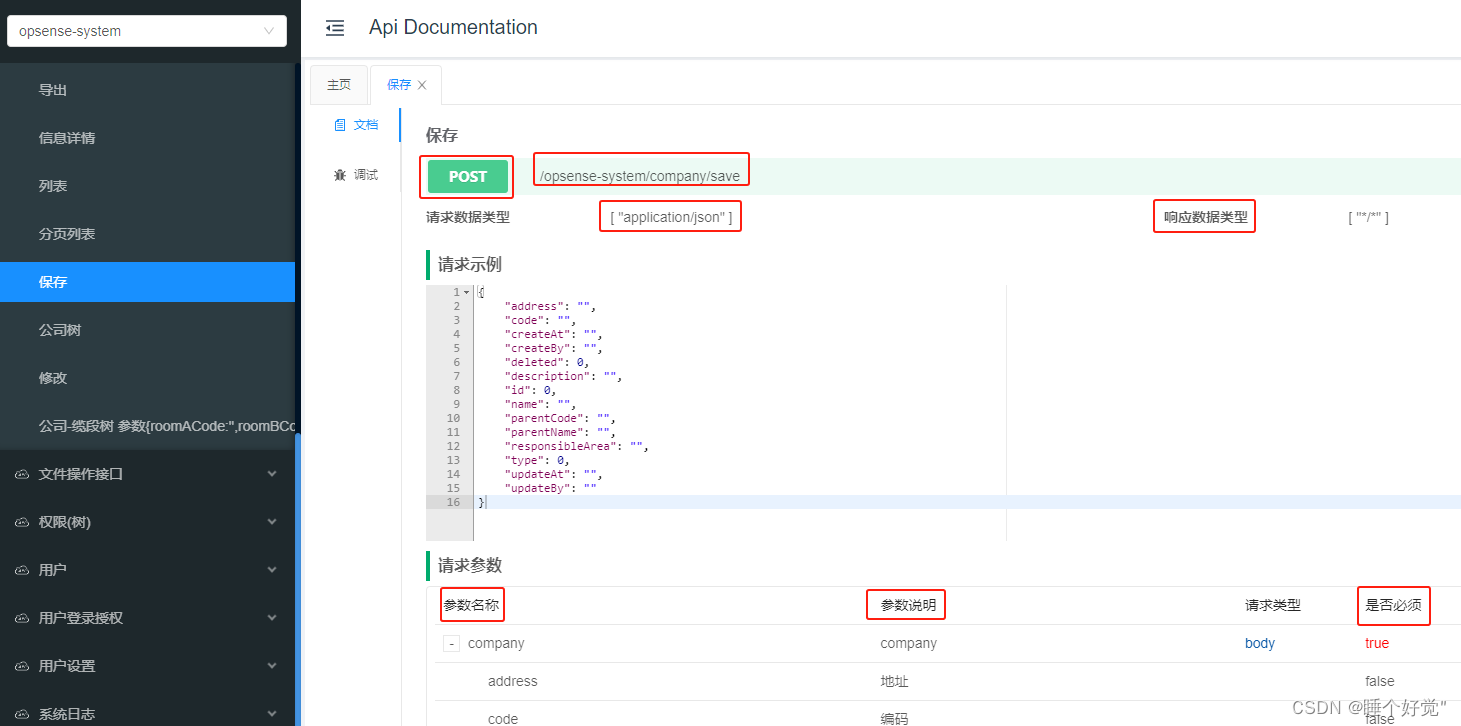Expand the 用户登录授权 group
The width and height of the screenshot is (1461, 726).
[x=147, y=618]
